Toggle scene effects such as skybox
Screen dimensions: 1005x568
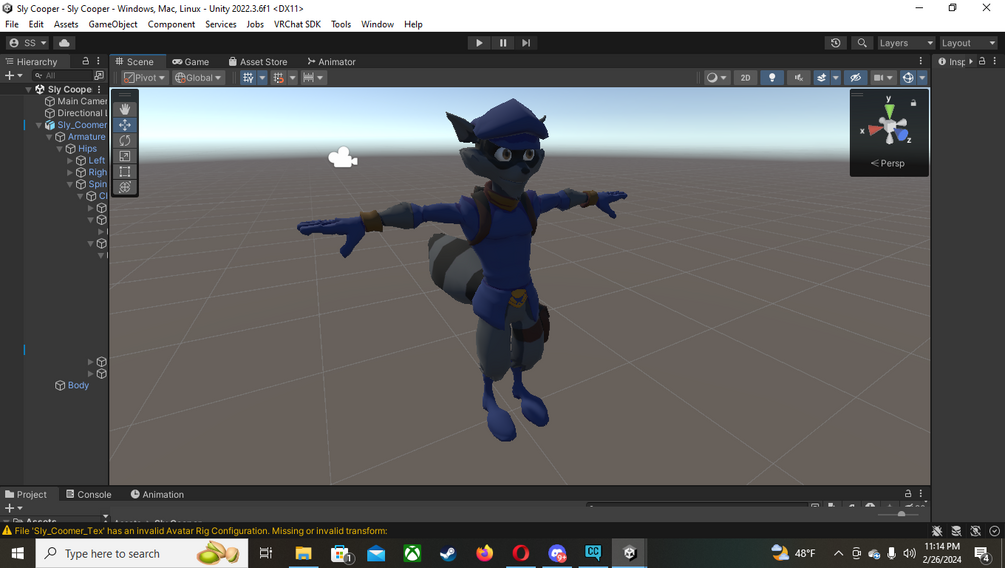point(822,78)
